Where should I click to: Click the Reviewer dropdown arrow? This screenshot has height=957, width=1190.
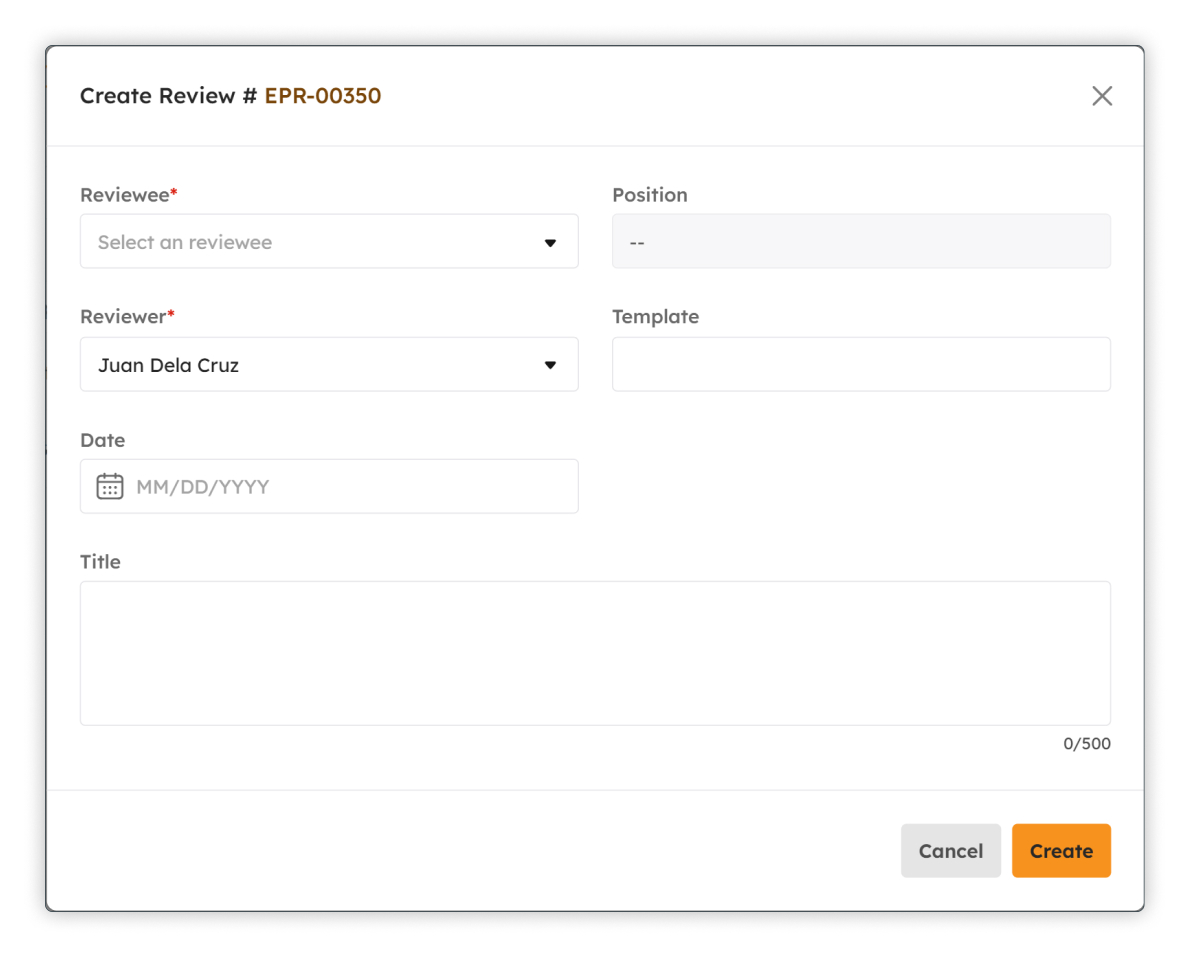pos(550,365)
